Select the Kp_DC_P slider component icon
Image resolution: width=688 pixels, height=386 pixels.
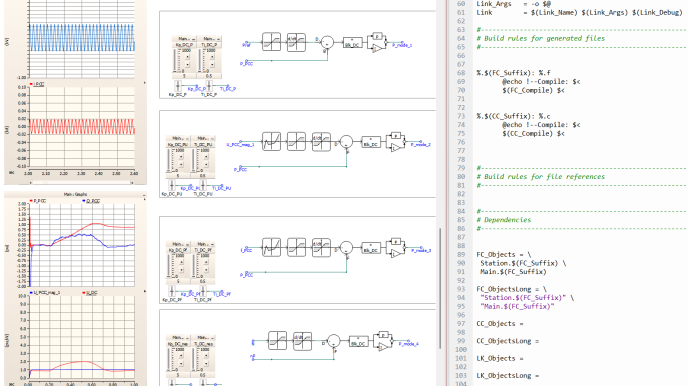178,86
